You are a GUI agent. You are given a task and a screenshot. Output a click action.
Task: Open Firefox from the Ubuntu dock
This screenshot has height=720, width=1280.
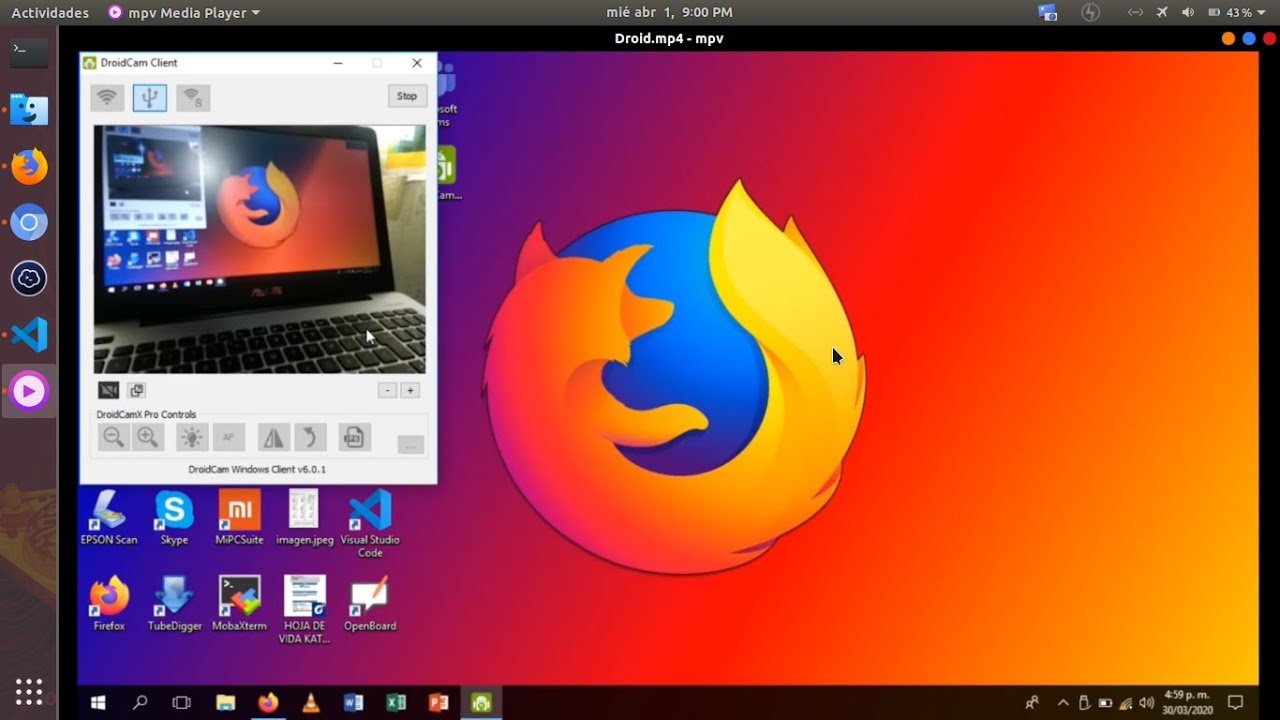click(29, 166)
